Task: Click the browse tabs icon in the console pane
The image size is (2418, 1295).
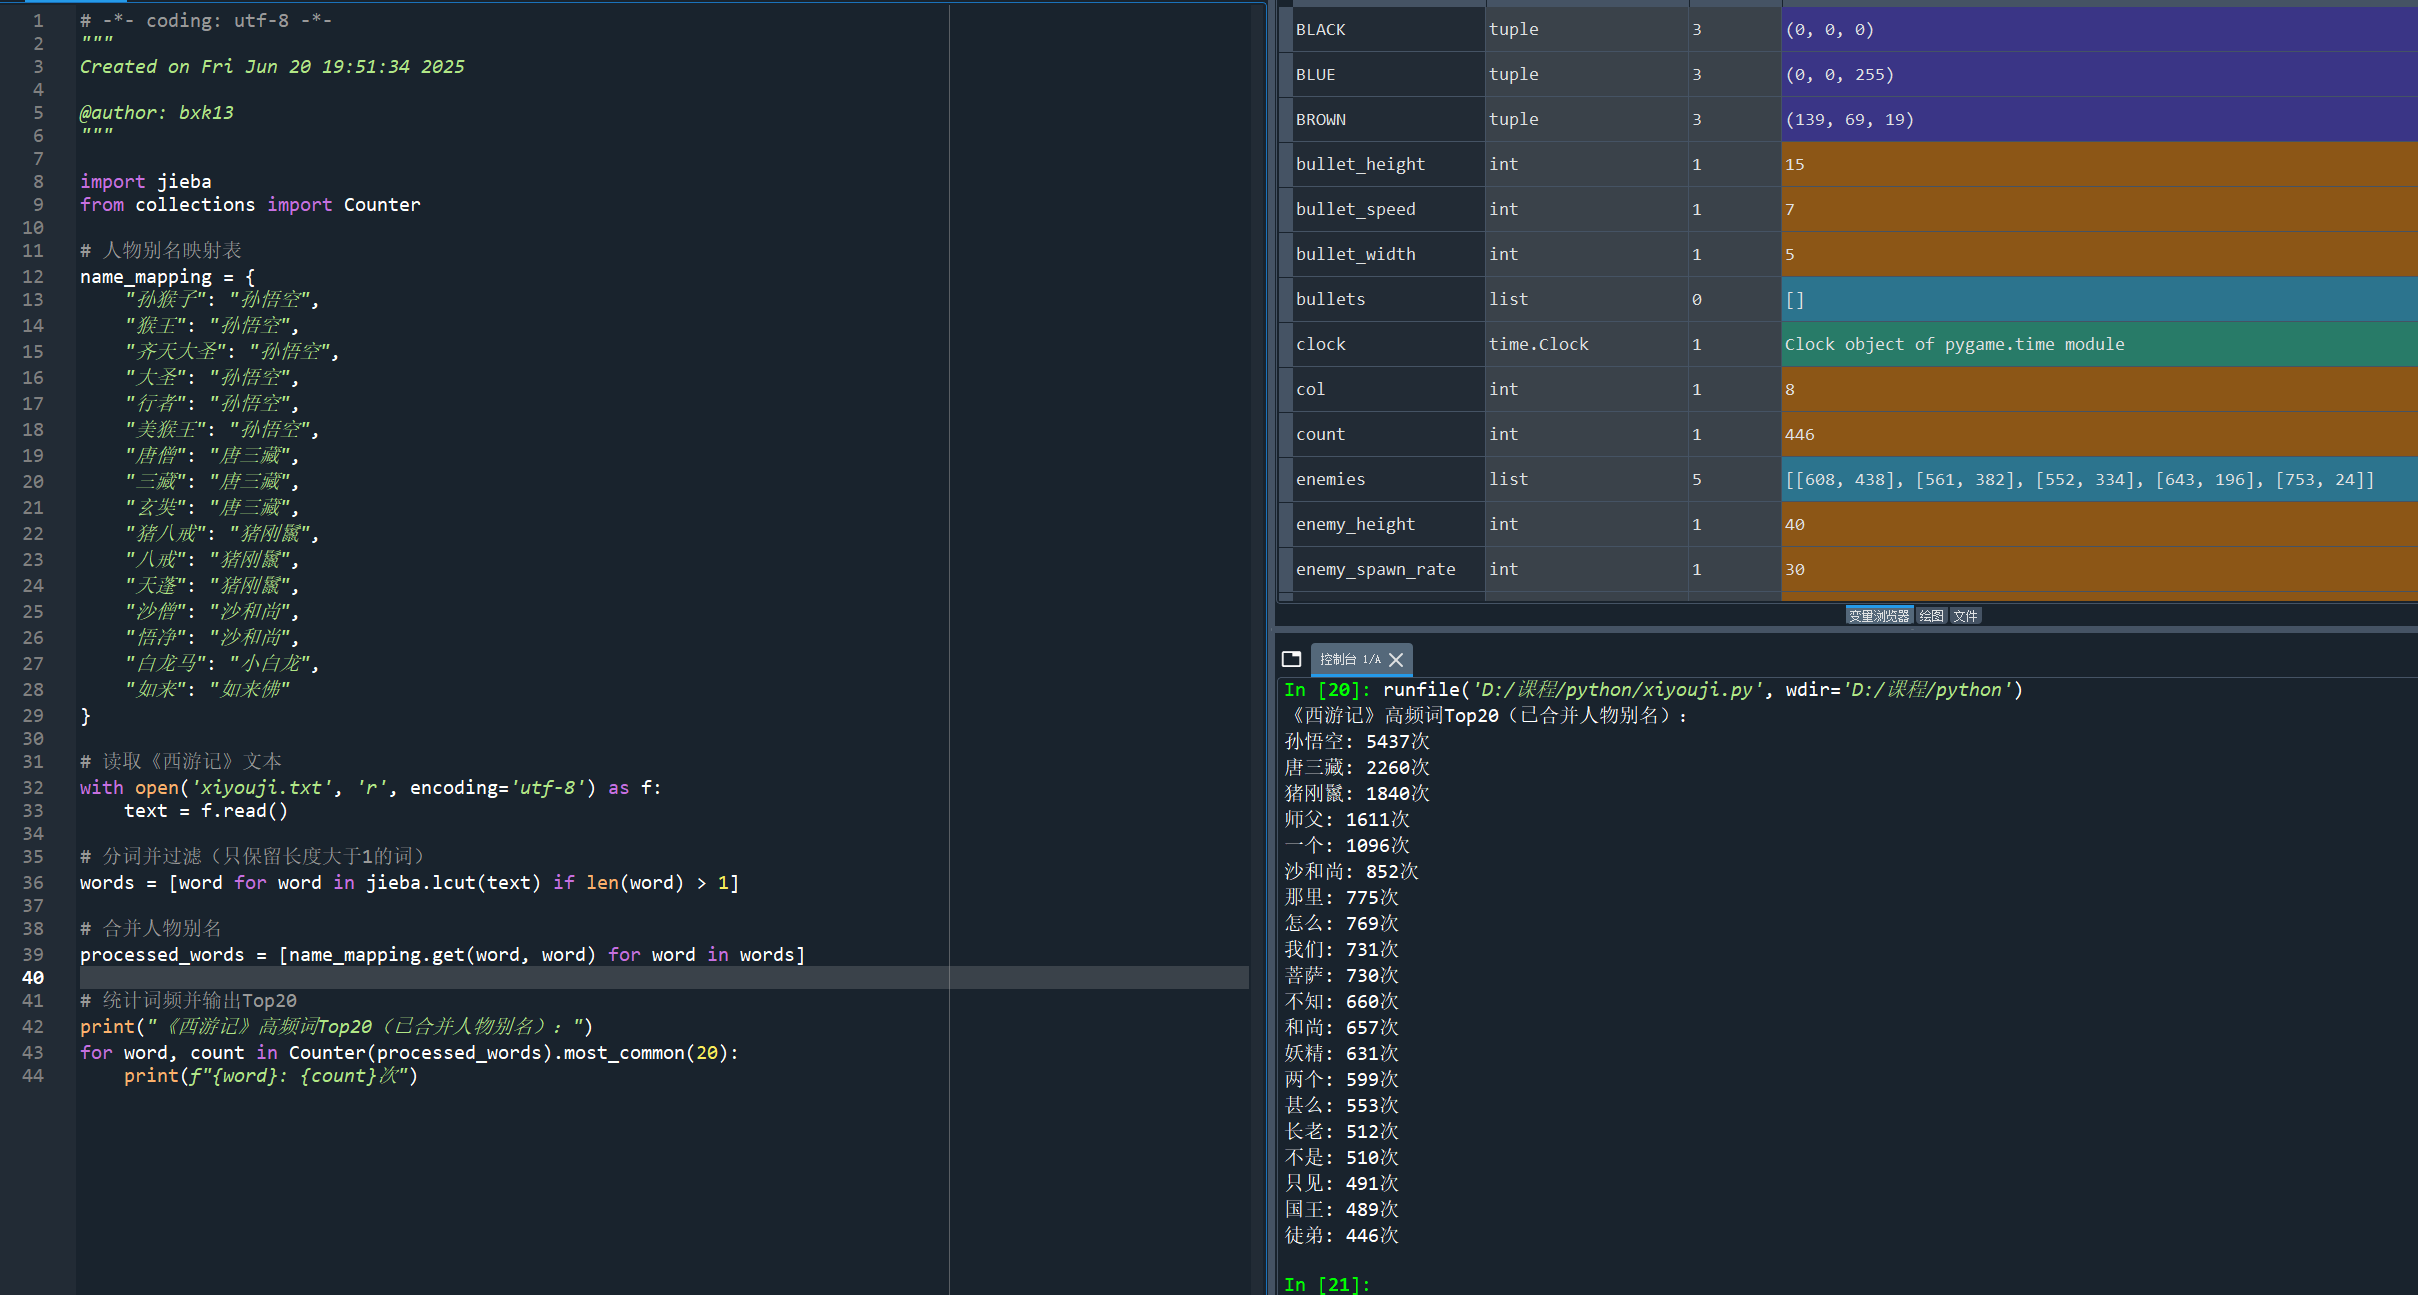Action: tap(1291, 659)
